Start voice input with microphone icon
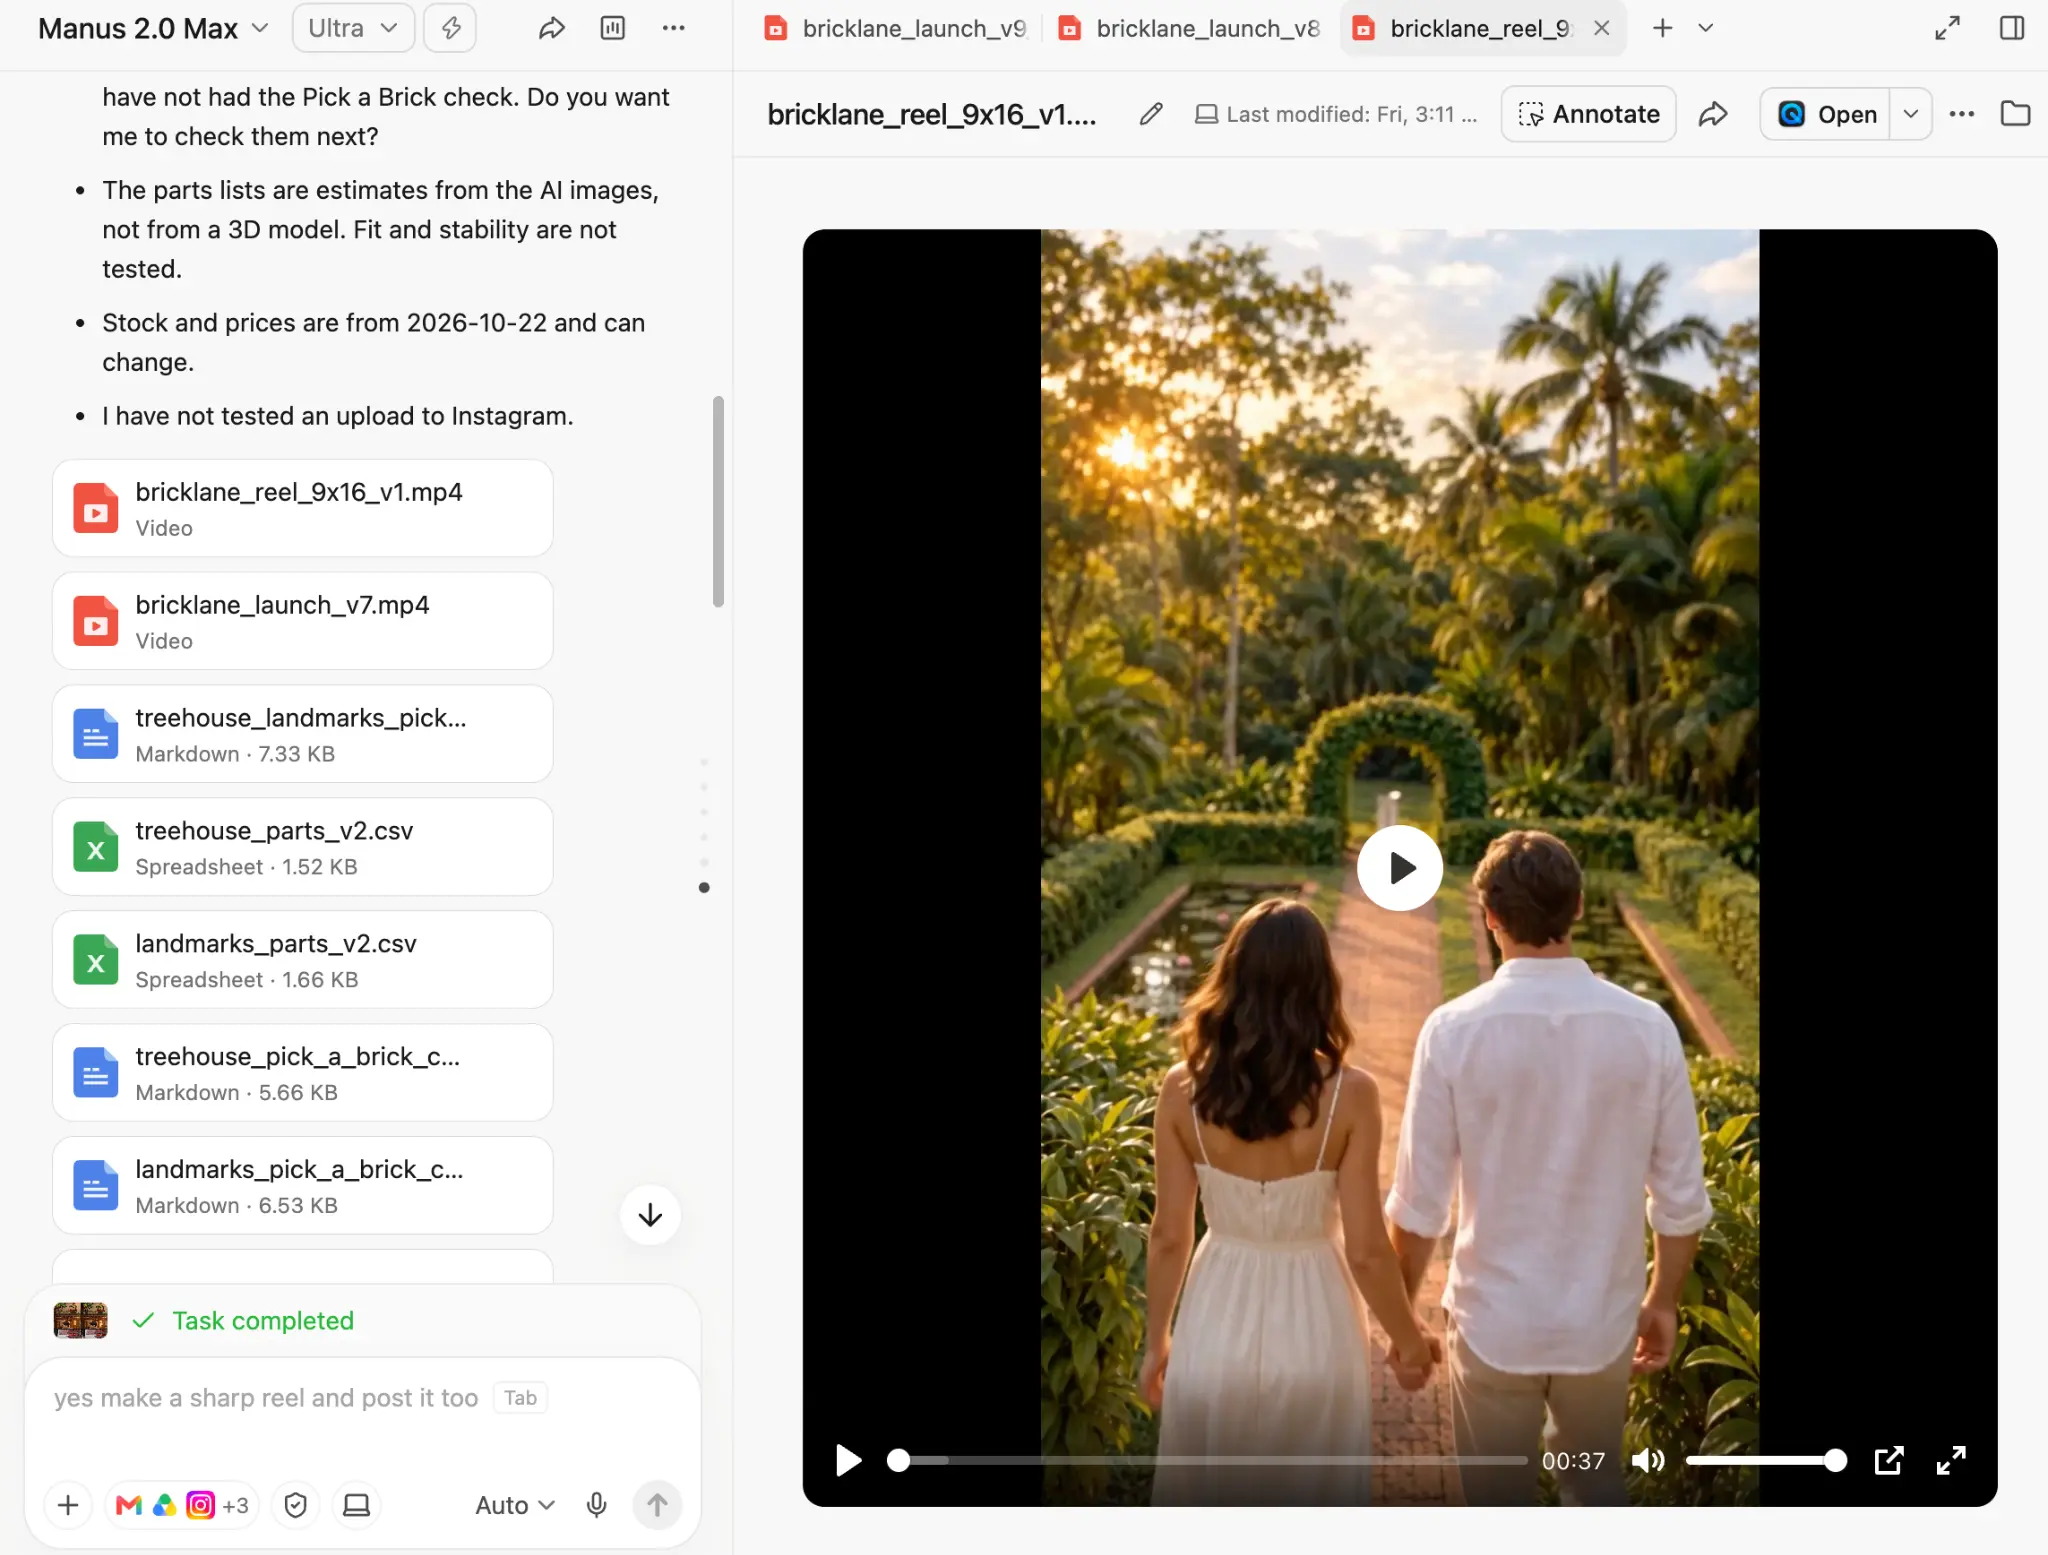Screen dimensions: 2048x1555 click(x=597, y=1504)
